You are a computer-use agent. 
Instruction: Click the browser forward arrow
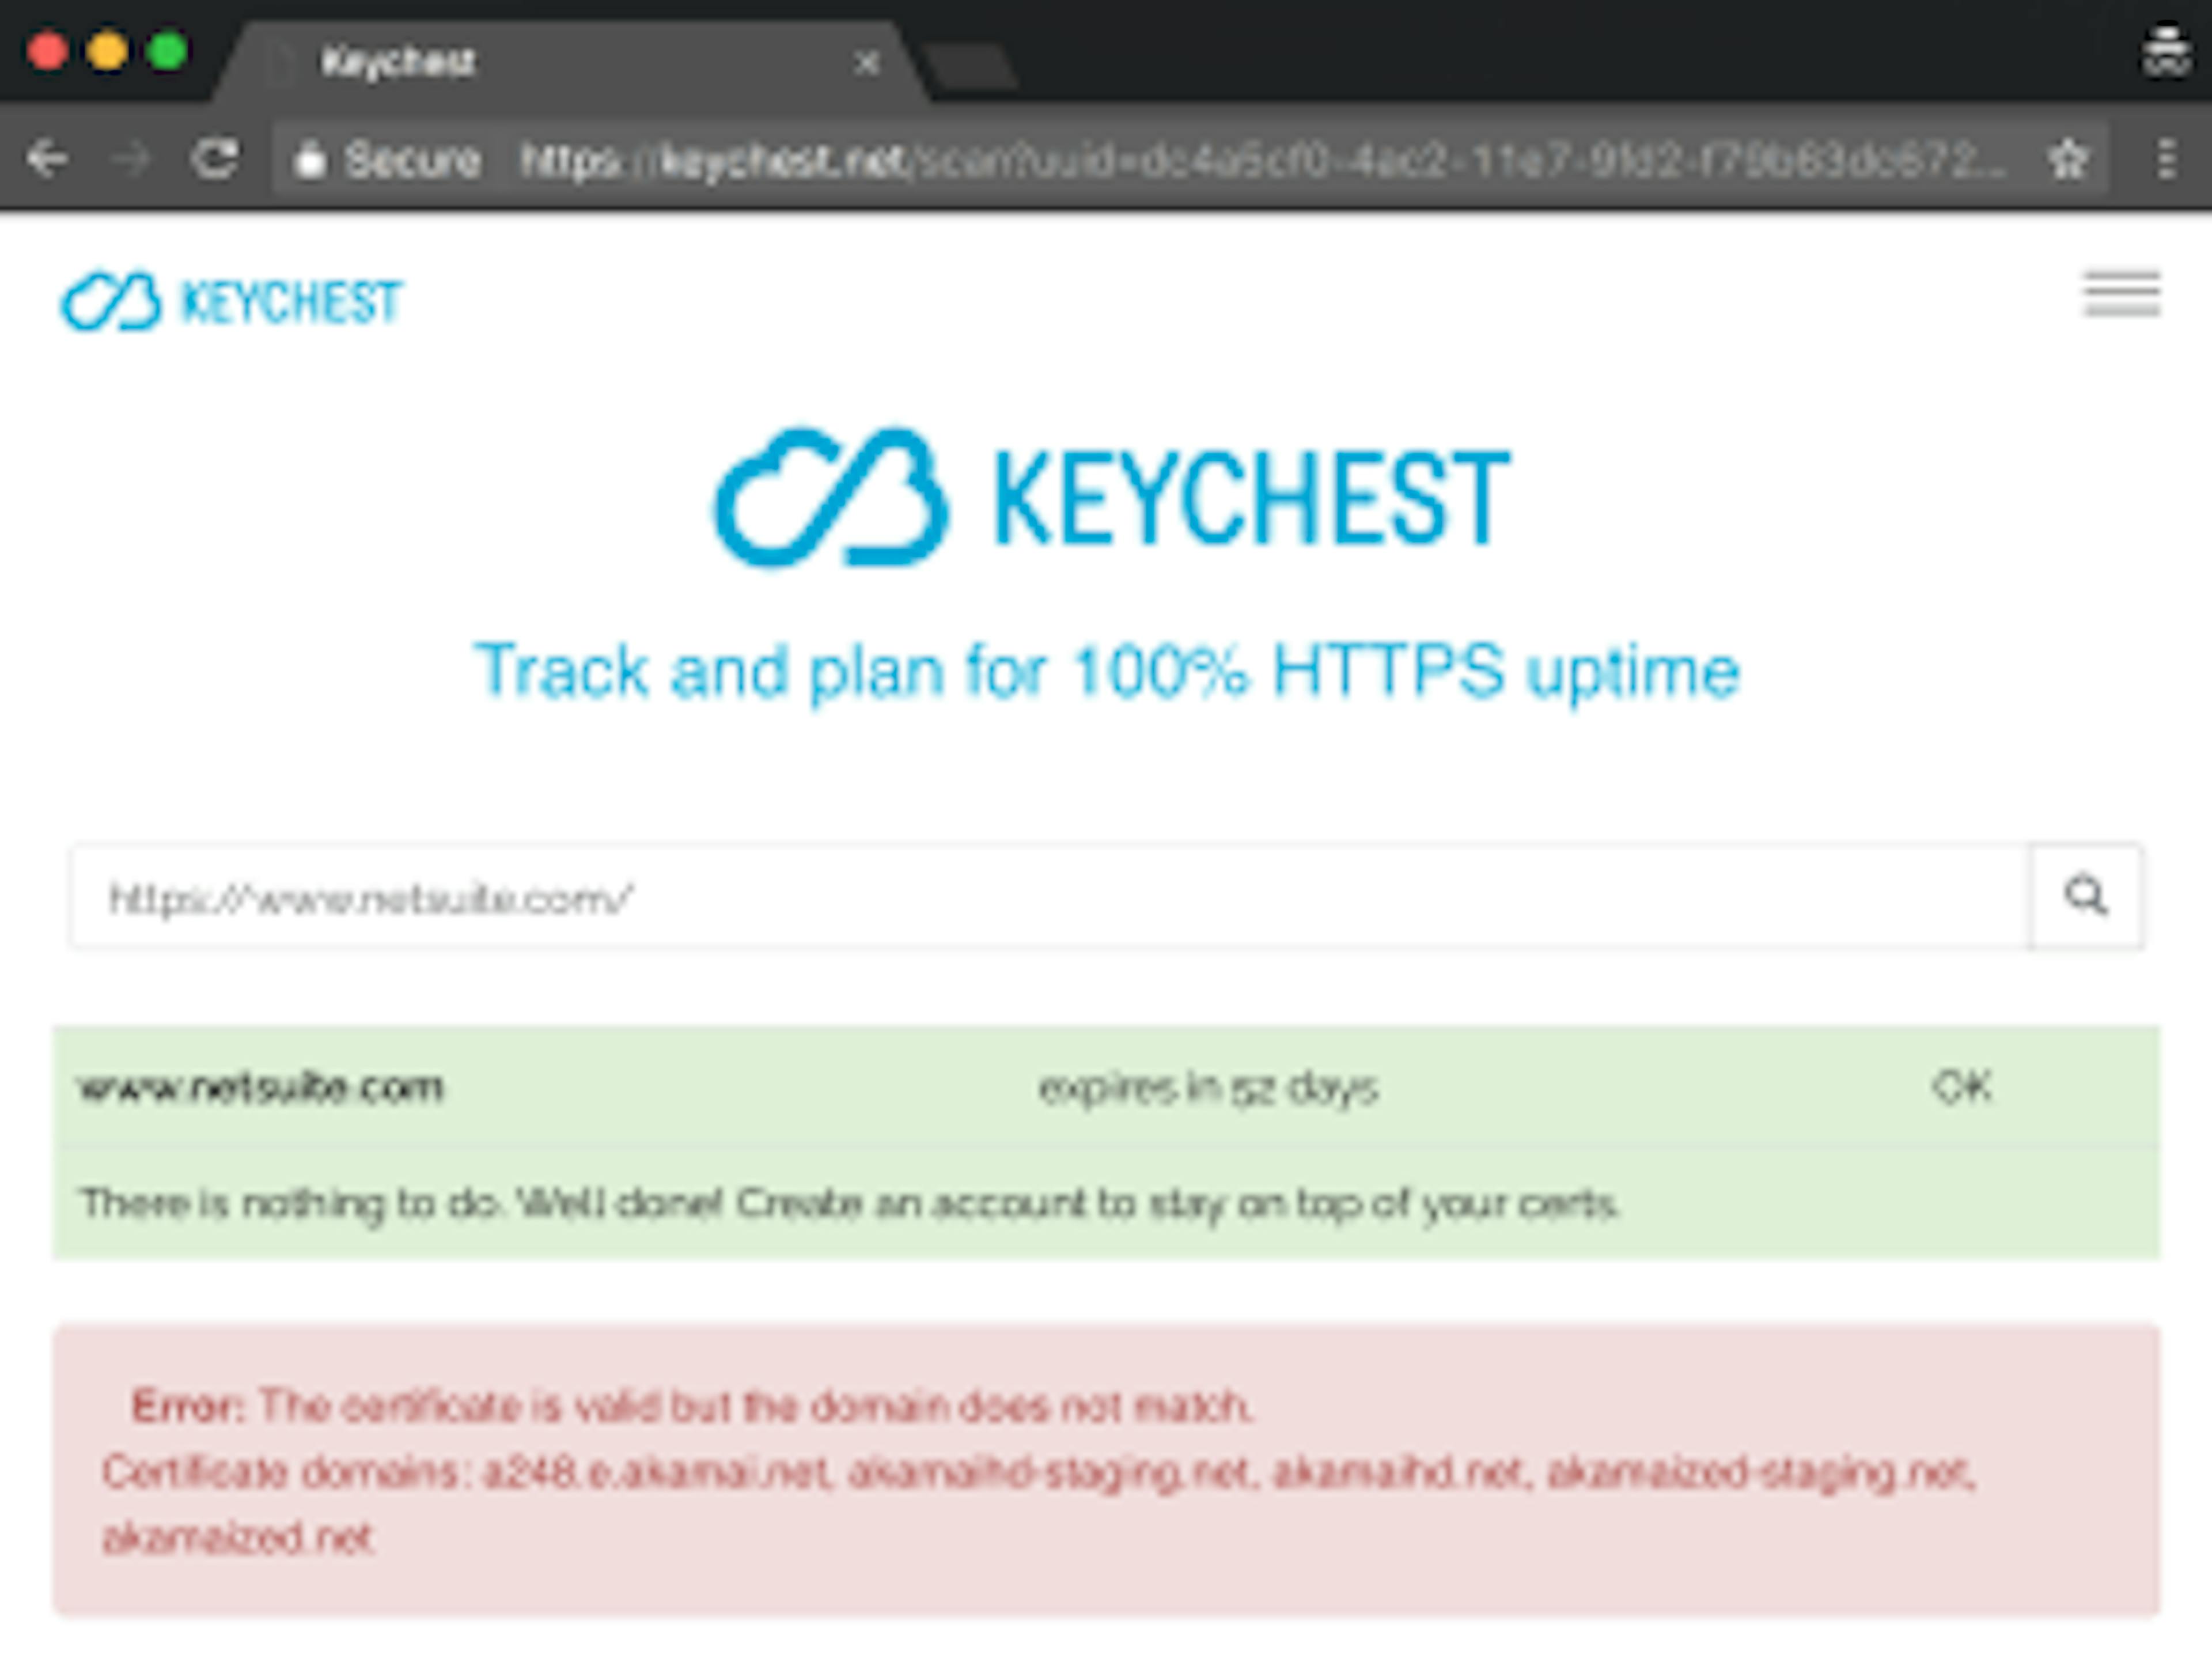pos(130,159)
